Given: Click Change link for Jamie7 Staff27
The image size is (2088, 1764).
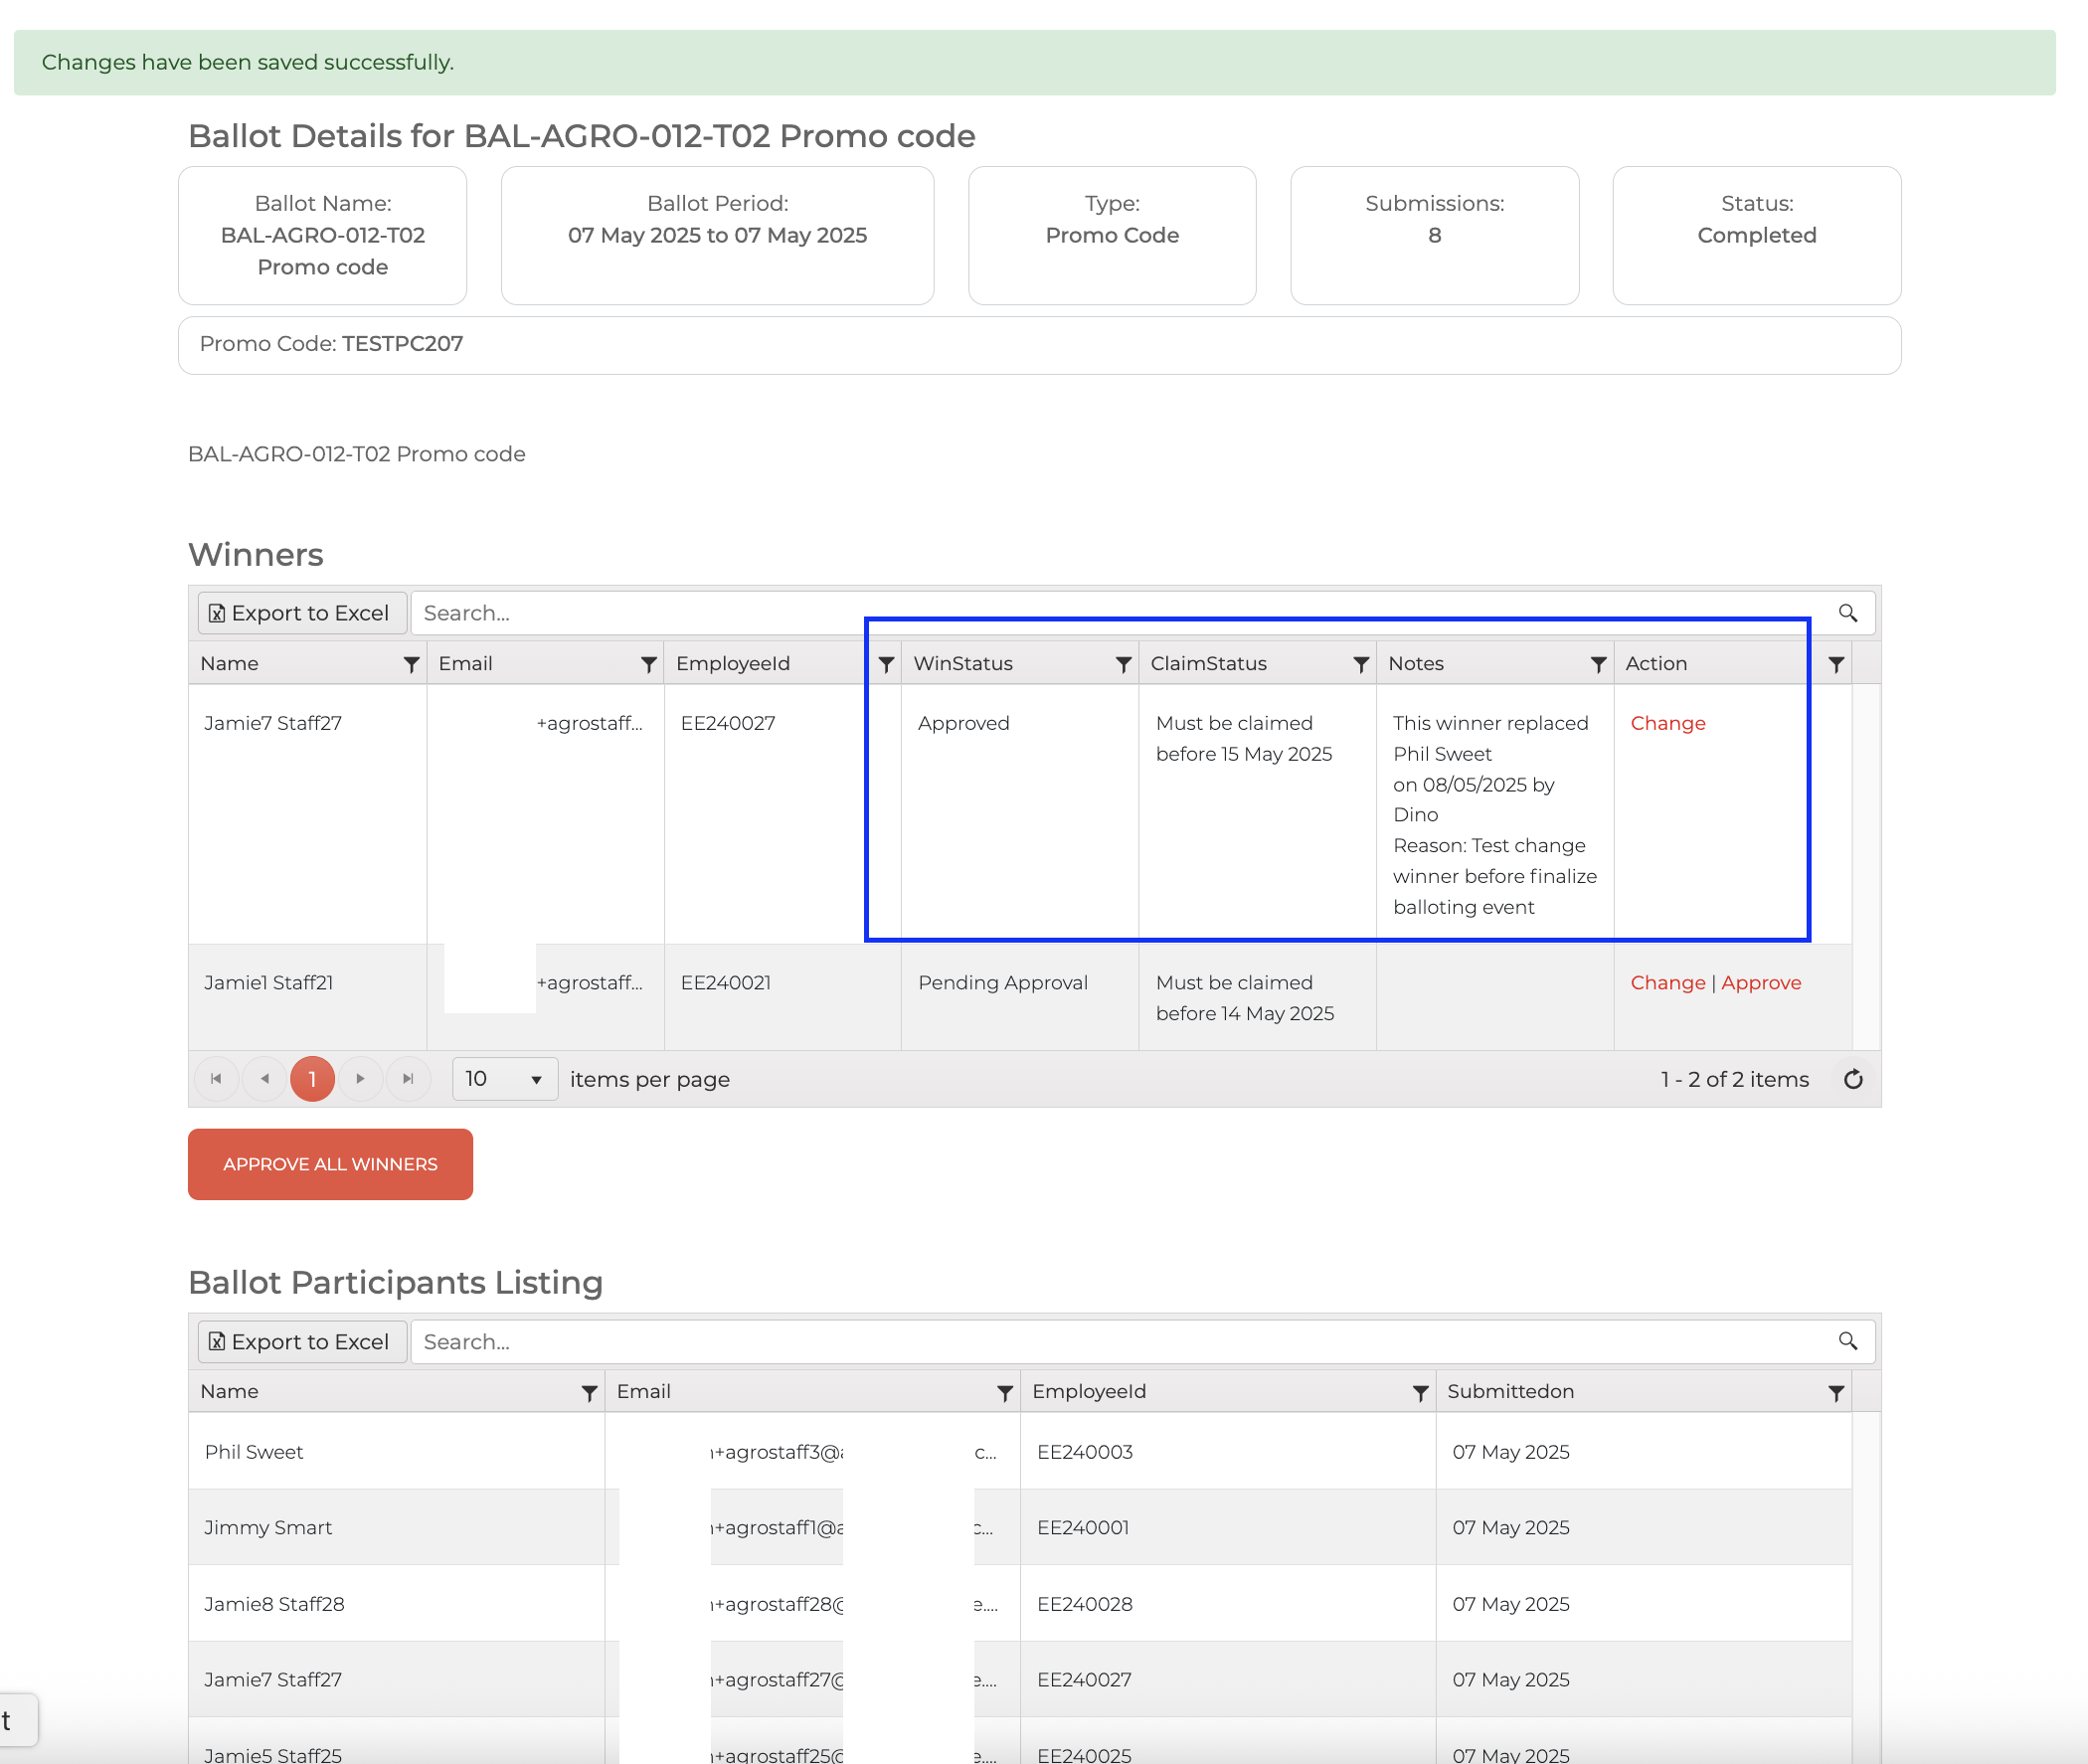Looking at the screenshot, I should [x=1667, y=723].
